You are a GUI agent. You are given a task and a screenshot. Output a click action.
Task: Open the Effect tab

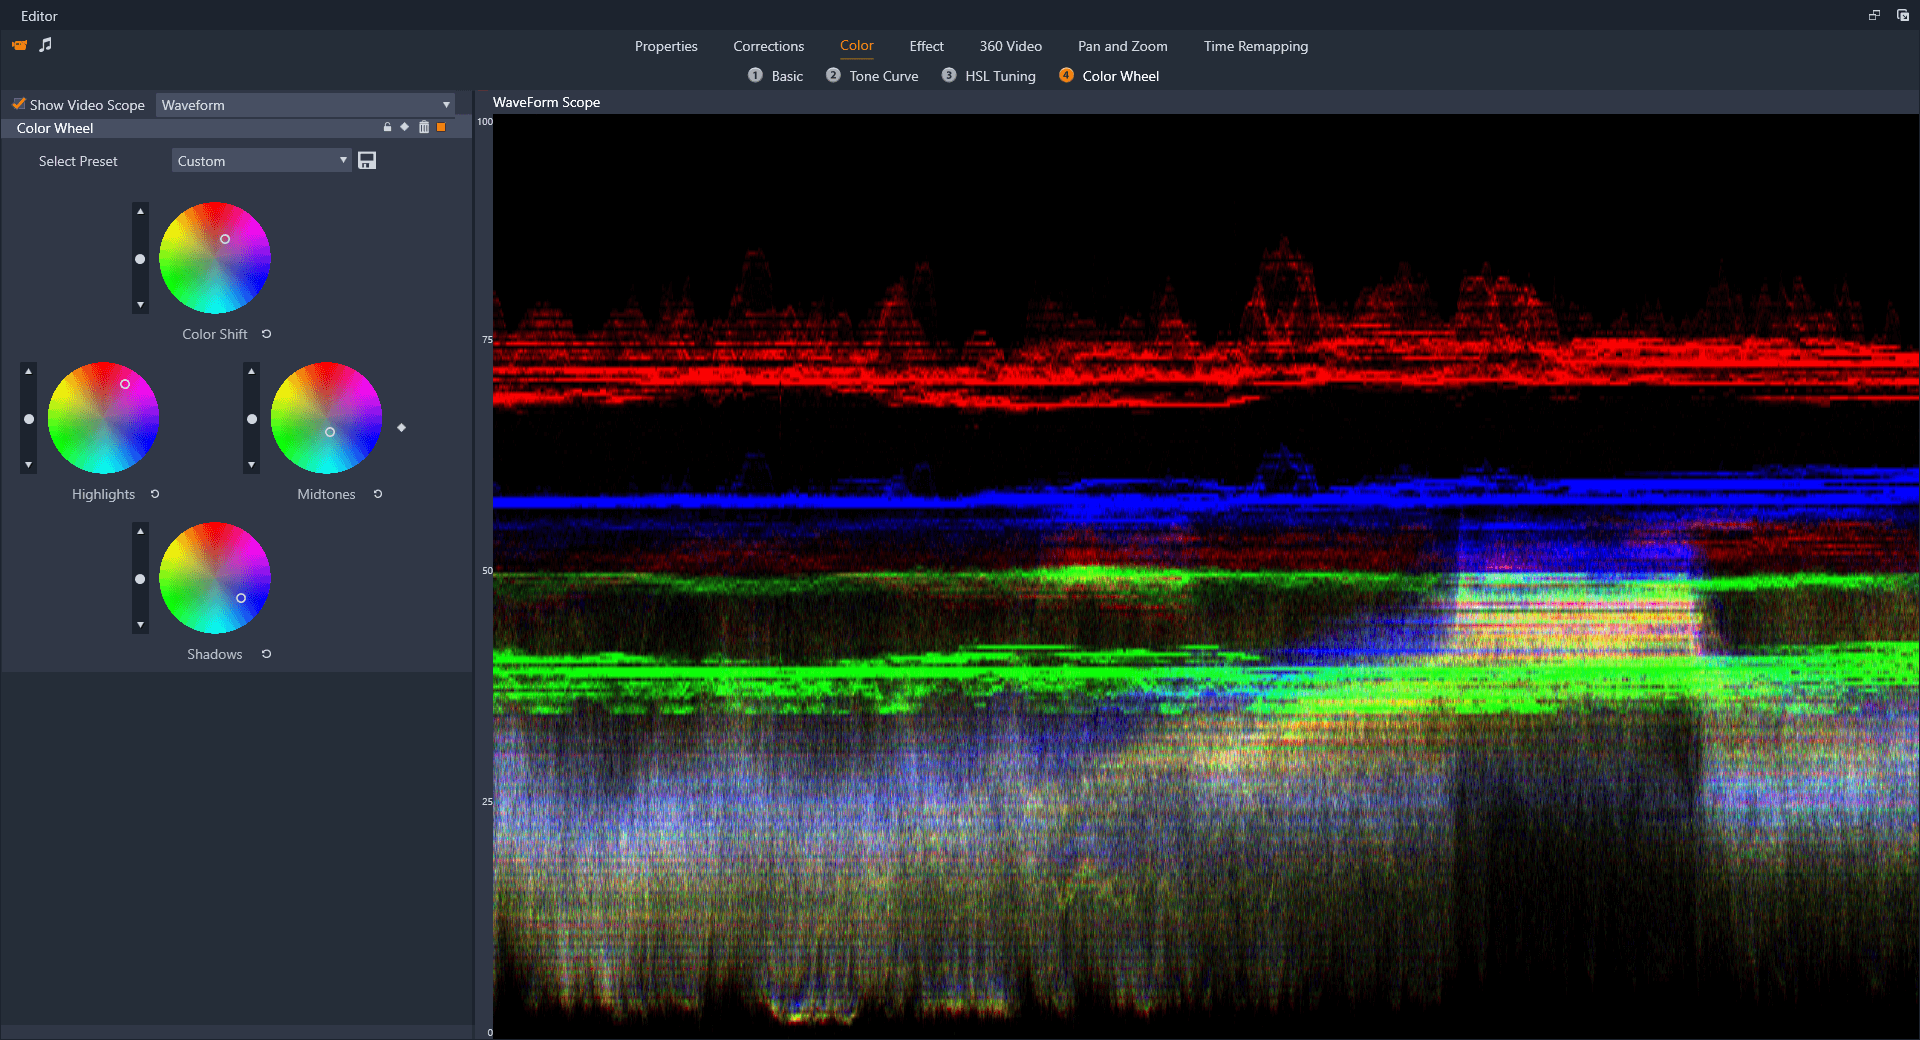point(926,46)
